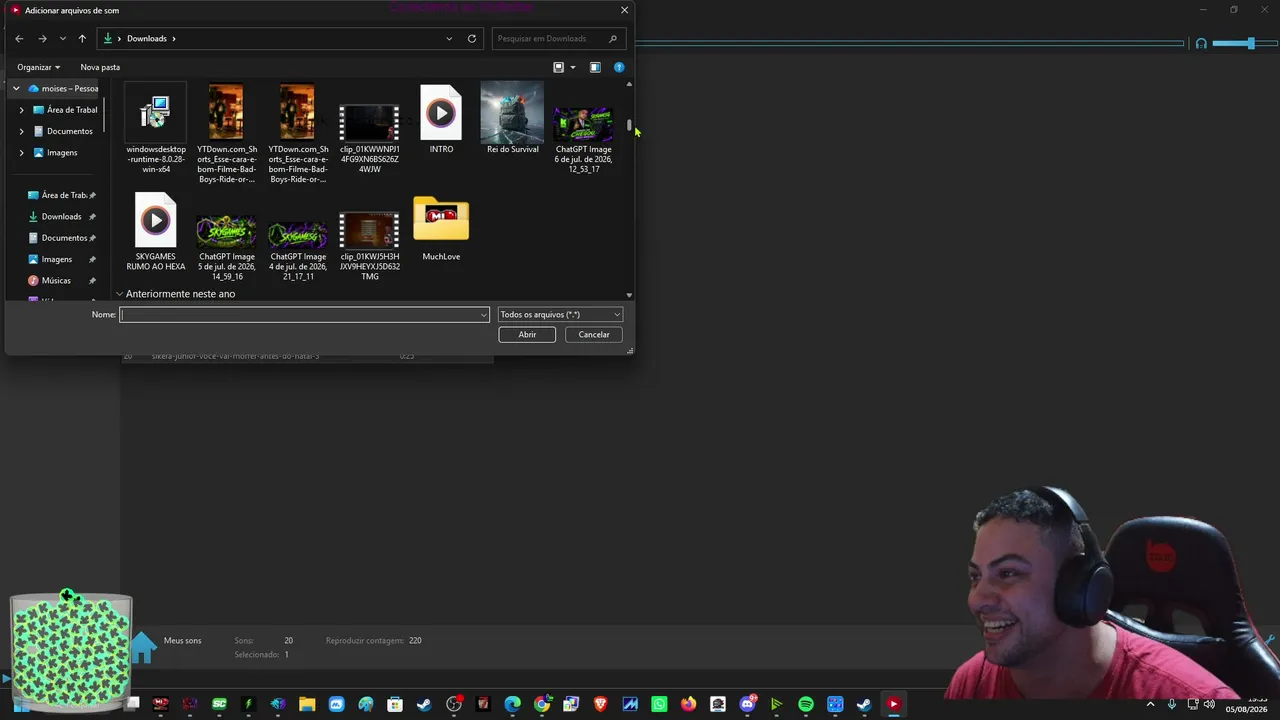Click the forward navigation arrow in the dialog

pos(42,39)
